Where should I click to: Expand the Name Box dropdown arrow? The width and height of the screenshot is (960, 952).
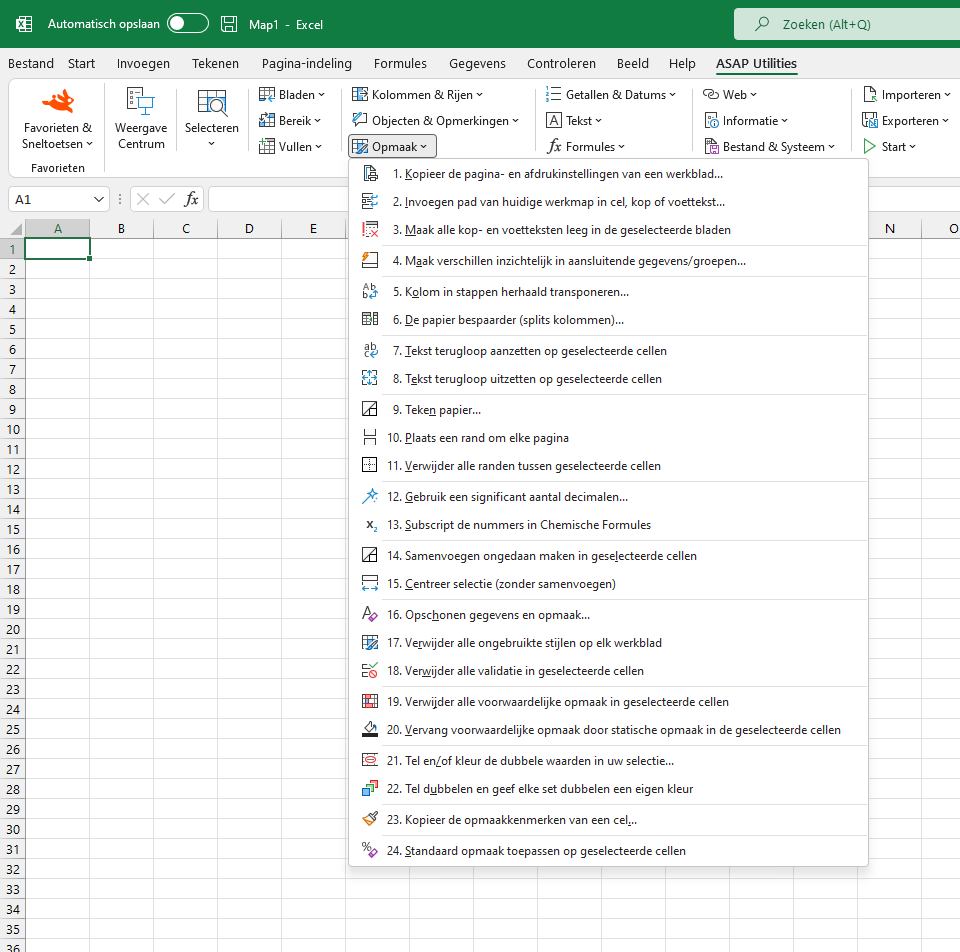[99, 200]
